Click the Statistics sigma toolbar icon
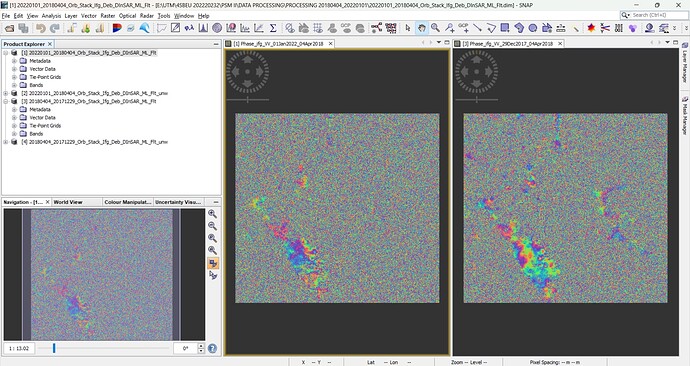Screen dimensions: 690x366 [273, 28]
